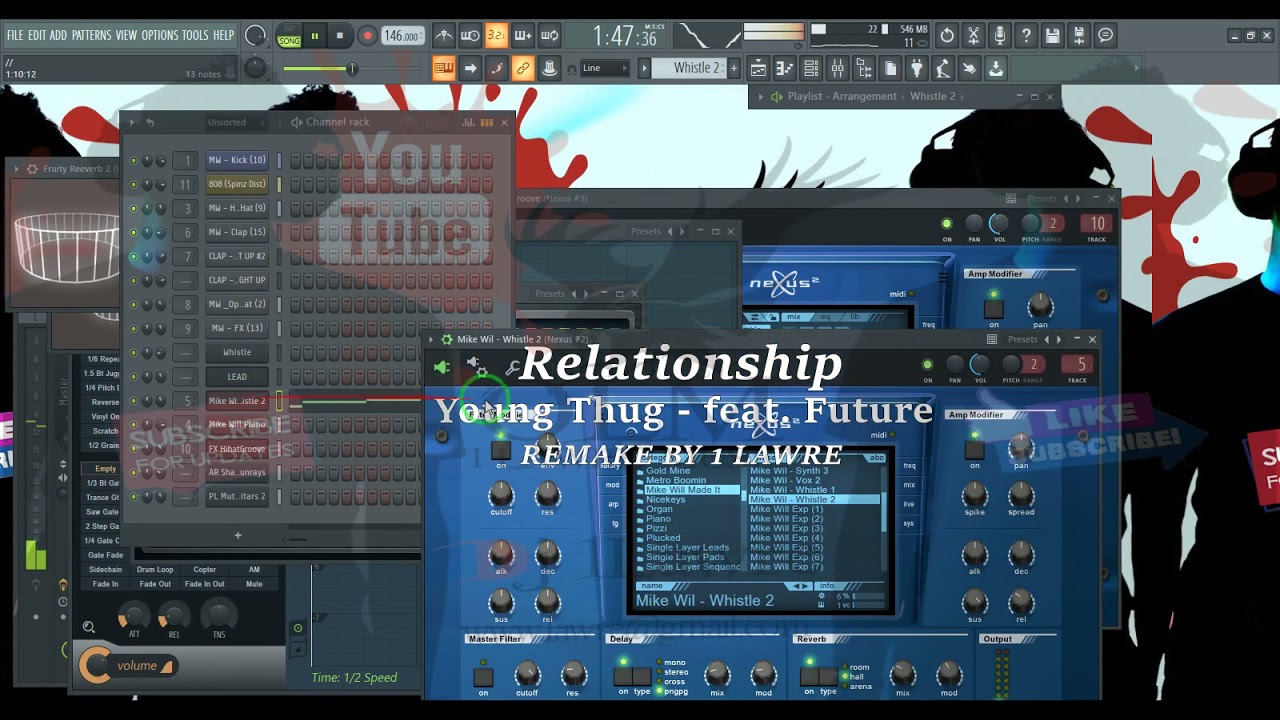Viewport: 1280px width, 720px height.
Task: Switch to the mix tab right of Nexus display
Action: (909, 485)
